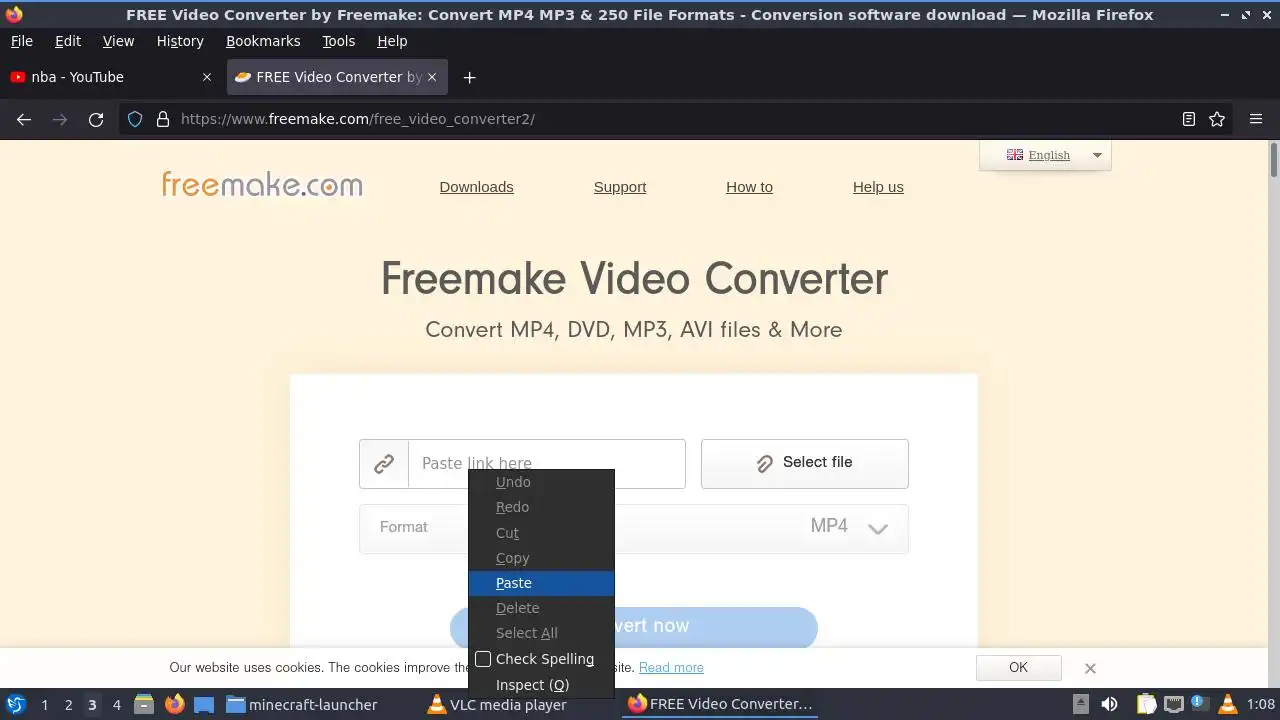Image resolution: width=1280 pixels, height=720 pixels.
Task: Open the Bookmarks menu
Action: 263,41
